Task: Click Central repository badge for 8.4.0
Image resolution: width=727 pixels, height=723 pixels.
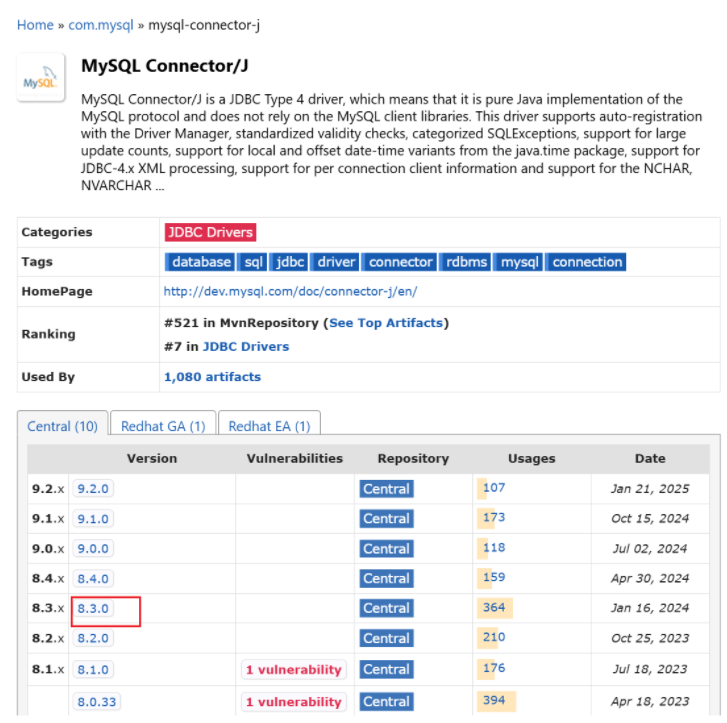Action: click(386, 578)
